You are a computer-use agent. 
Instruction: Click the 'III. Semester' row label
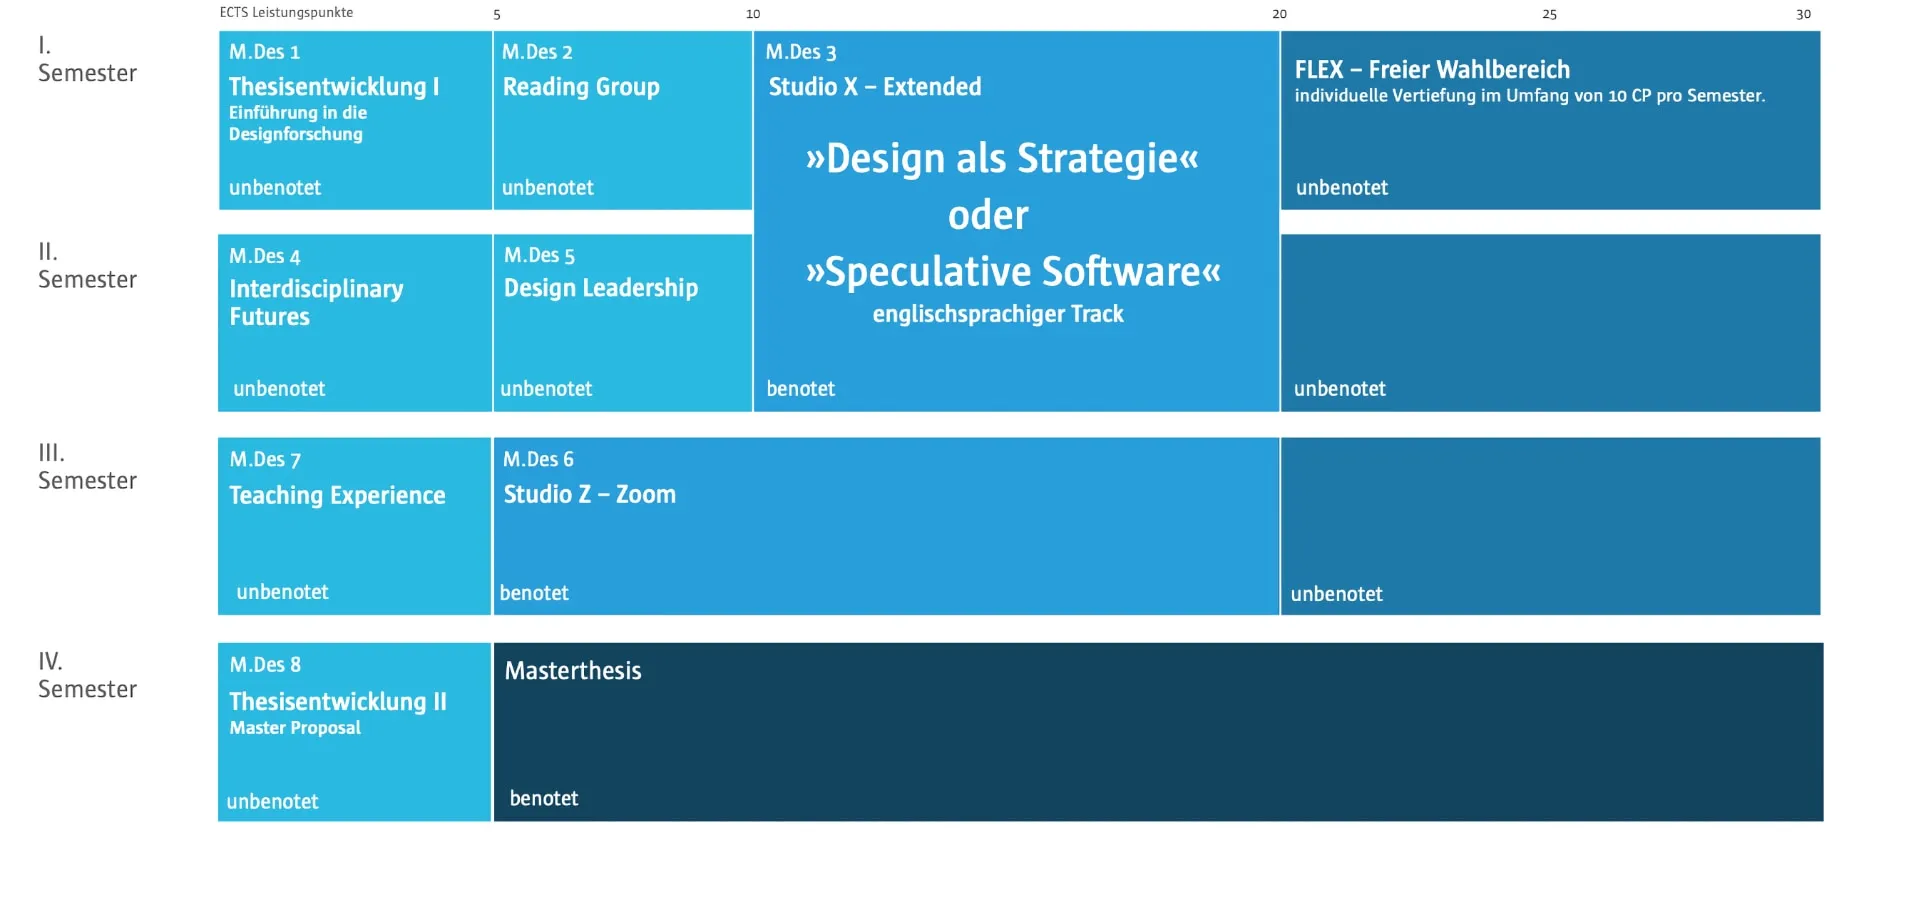tap(87, 467)
